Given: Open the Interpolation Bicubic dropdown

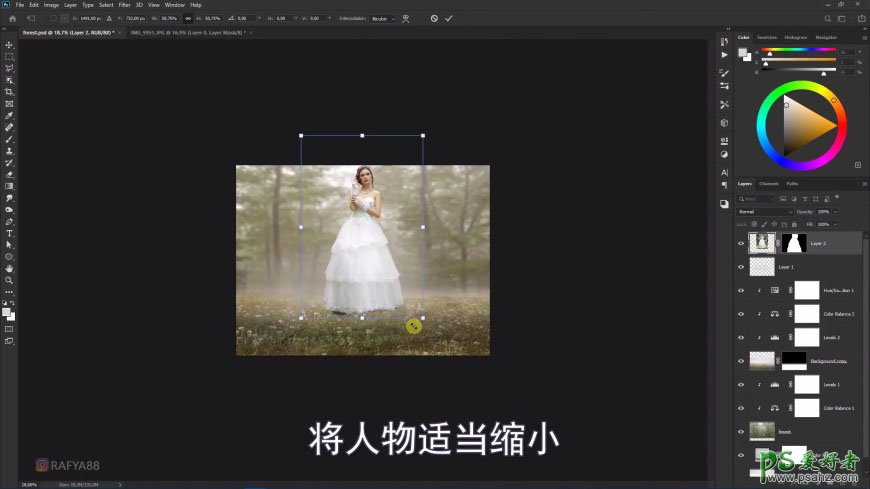Looking at the screenshot, I should [383, 18].
